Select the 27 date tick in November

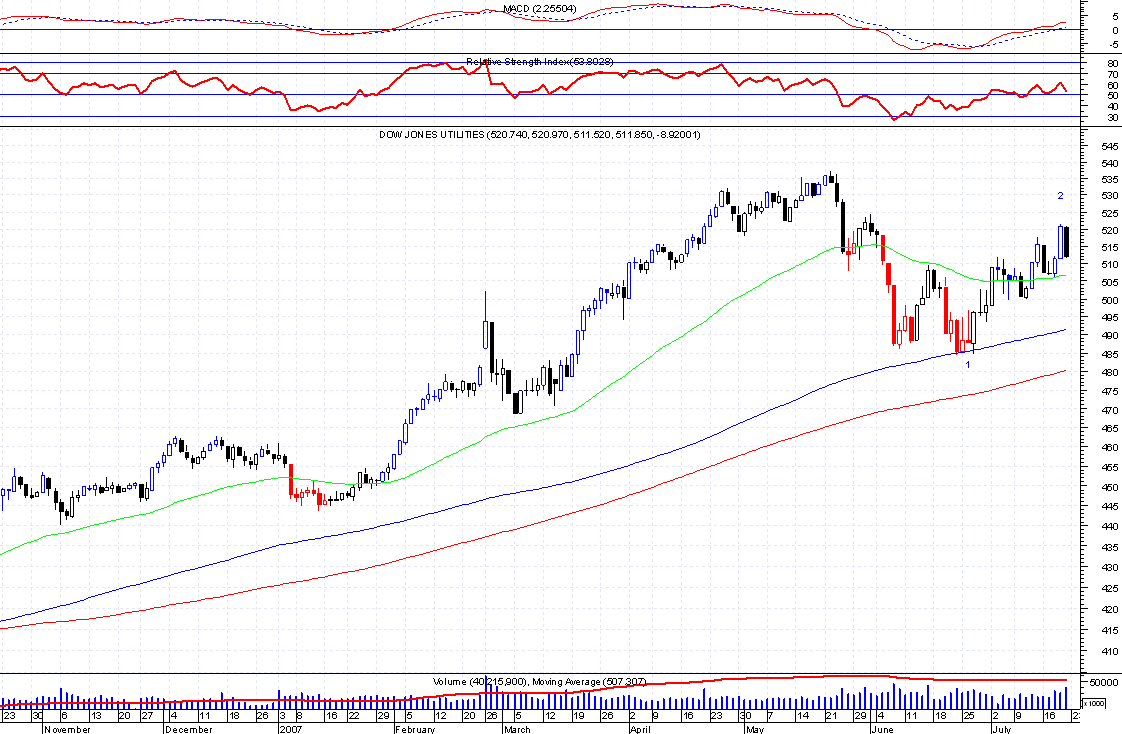(147, 715)
